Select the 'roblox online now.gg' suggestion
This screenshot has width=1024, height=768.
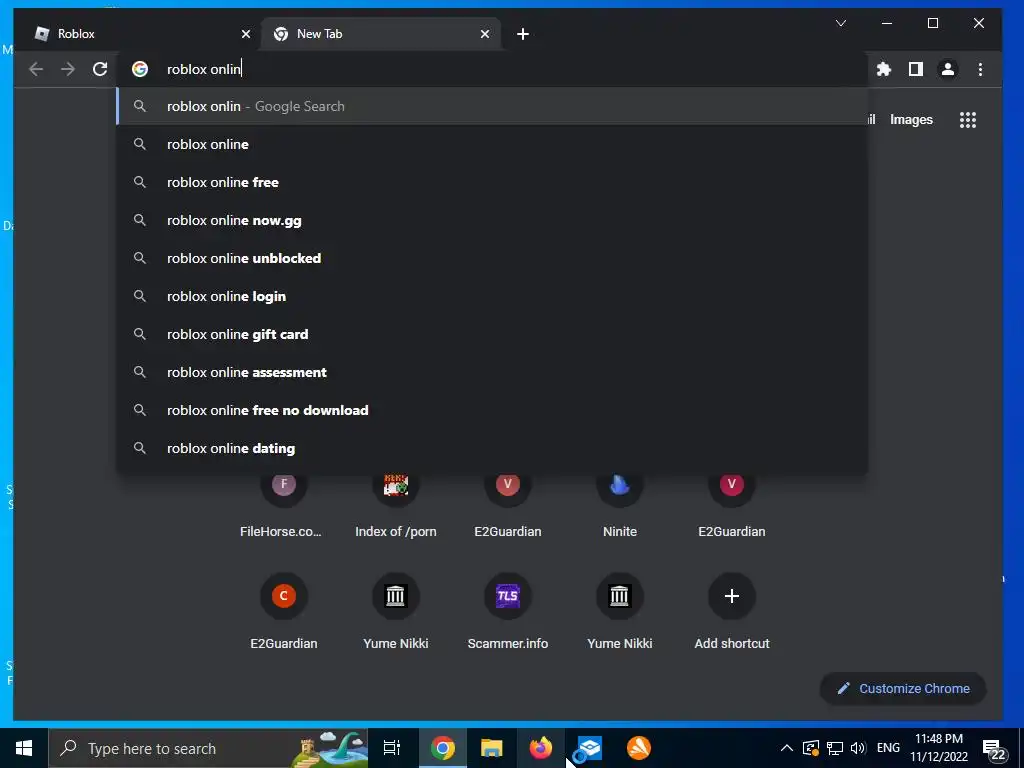pos(492,220)
